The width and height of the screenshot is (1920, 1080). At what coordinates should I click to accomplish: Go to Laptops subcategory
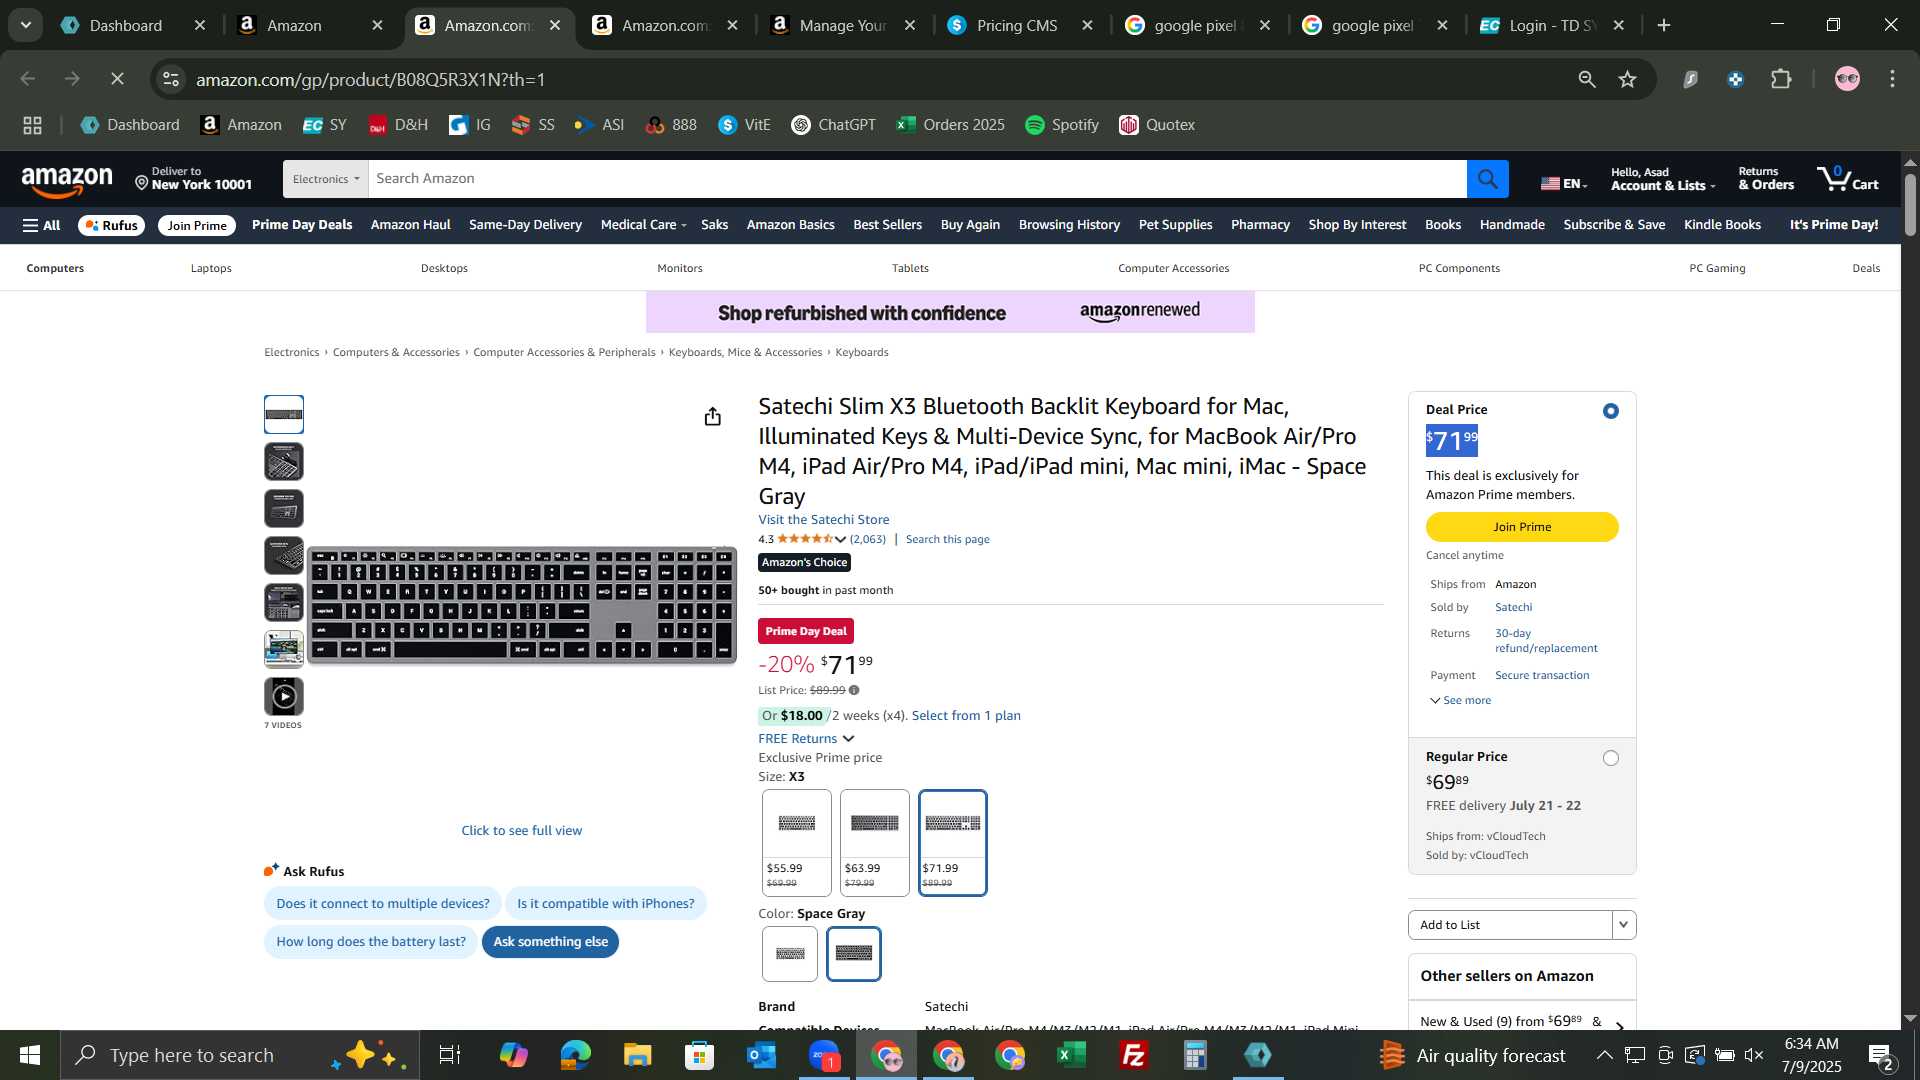(x=211, y=268)
